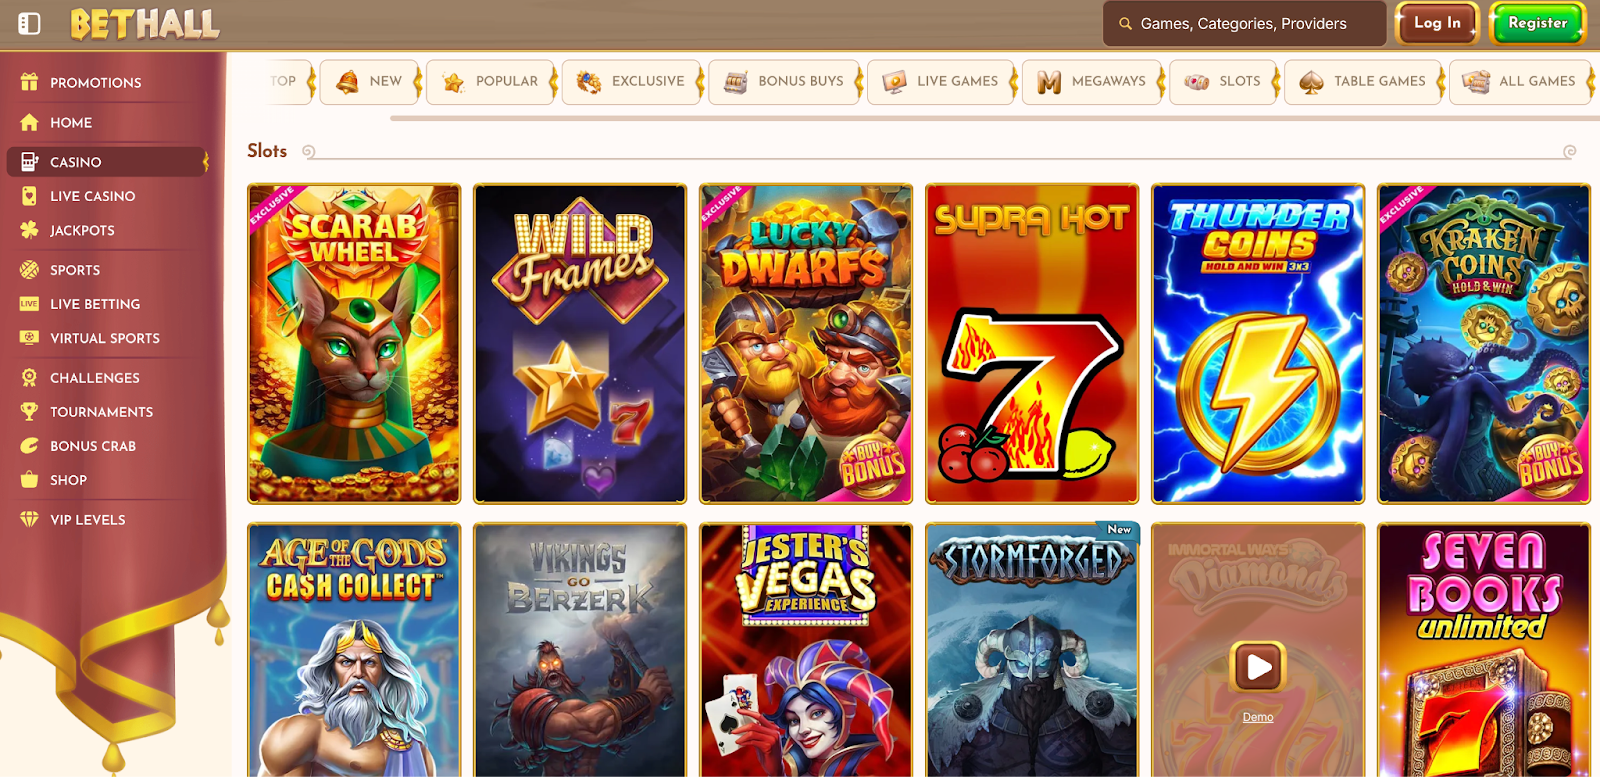This screenshot has height=777, width=1600.
Task: Open the Lucky Dwarfs slot
Action: coord(806,343)
